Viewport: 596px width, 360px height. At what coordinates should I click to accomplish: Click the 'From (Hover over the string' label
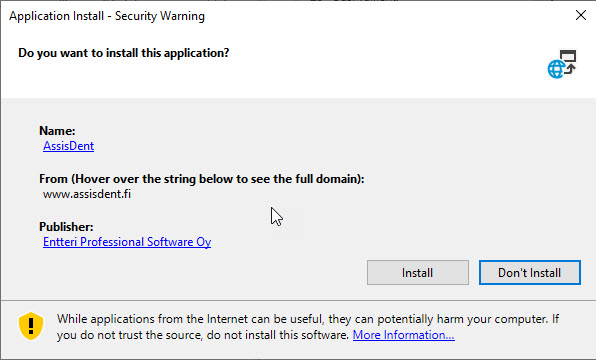click(x=201, y=179)
